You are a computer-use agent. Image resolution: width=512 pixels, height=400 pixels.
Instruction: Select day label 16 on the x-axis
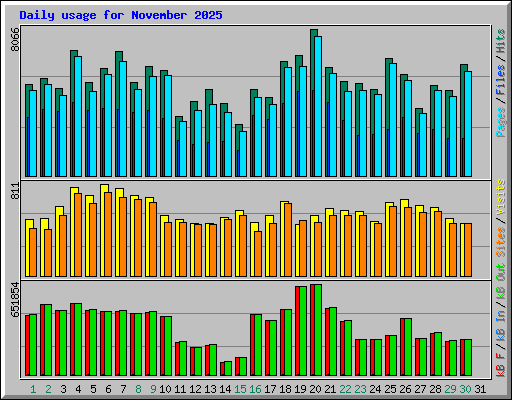pyautogui.click(x=255, y=389)
